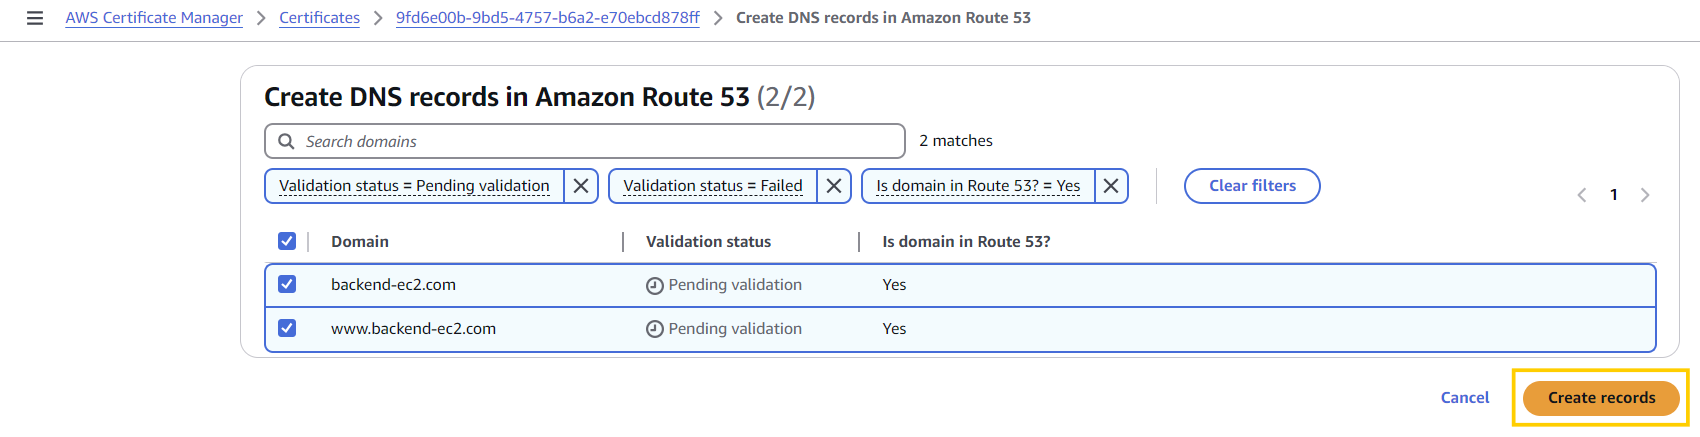This screenshot has width=1700, height=437.
Task: Uncheck the www.backend-ec2.com row checkbox
Action: click(x=287, y=328)
